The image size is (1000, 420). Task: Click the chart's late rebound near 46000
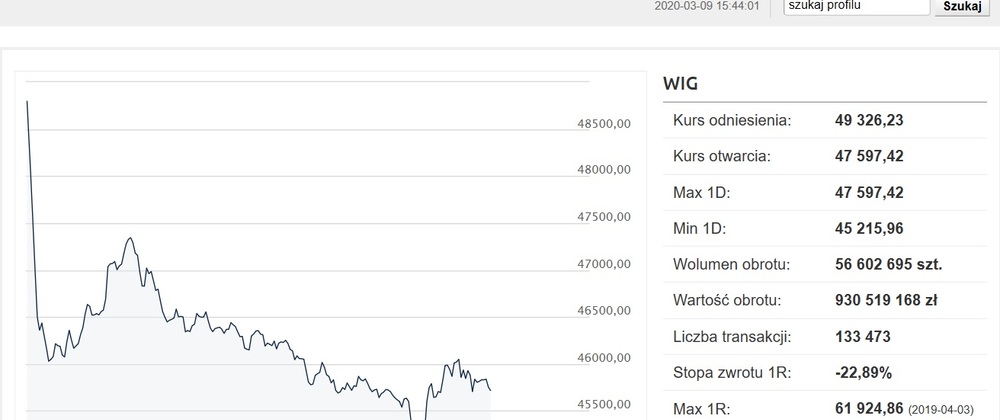point(457,361)
